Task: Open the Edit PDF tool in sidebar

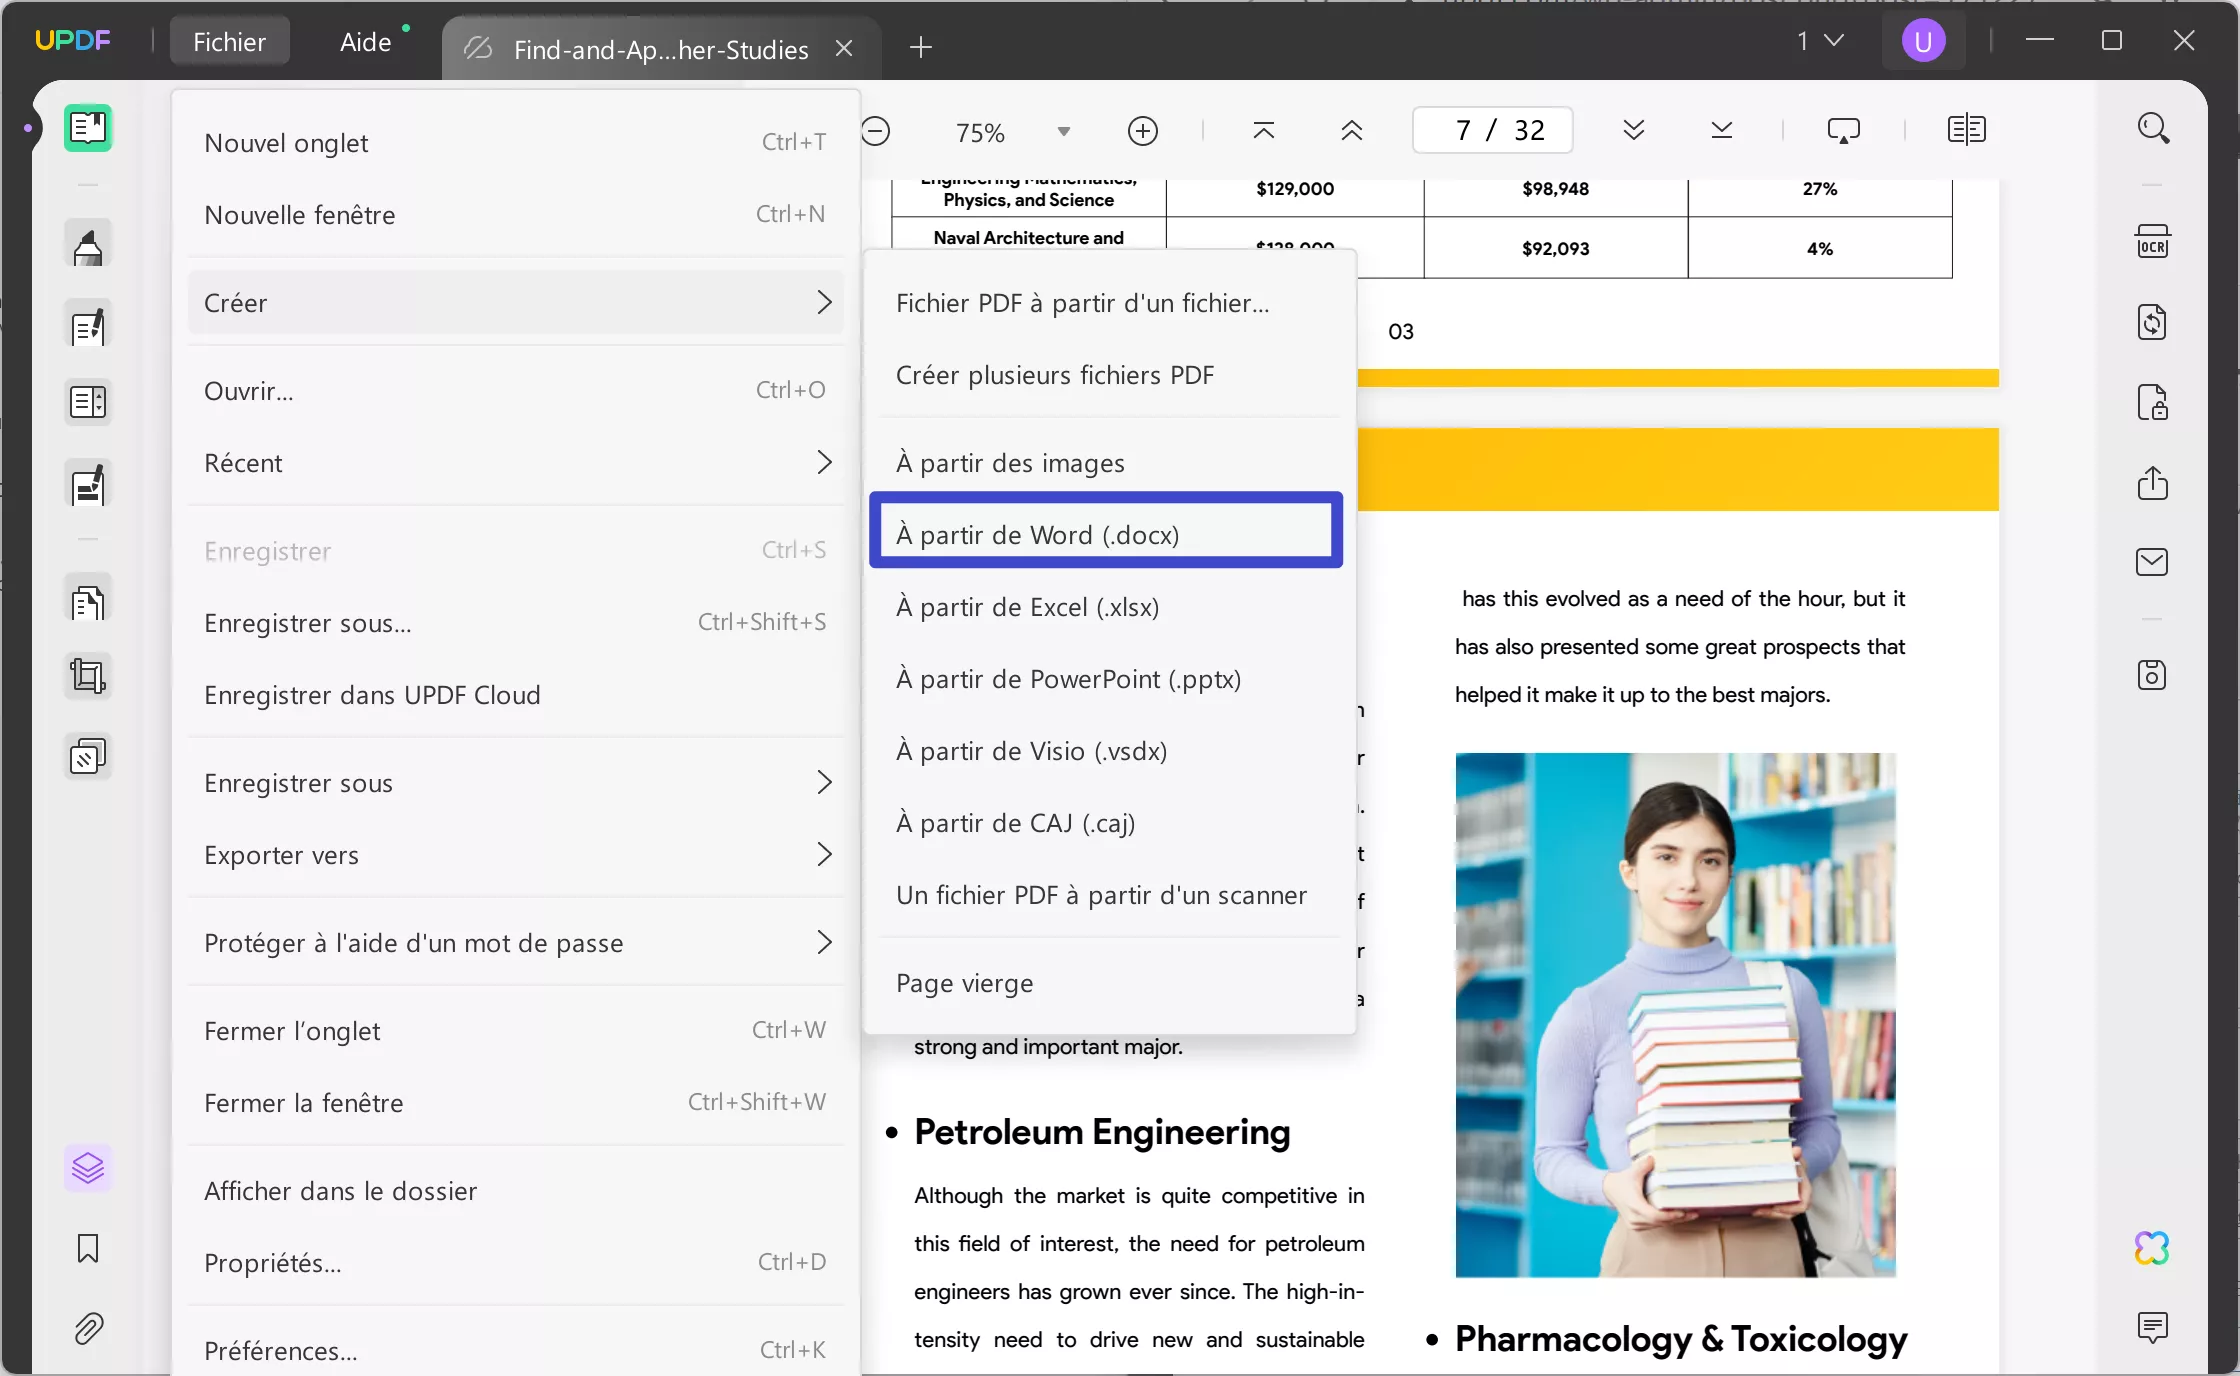Action: 88,326
